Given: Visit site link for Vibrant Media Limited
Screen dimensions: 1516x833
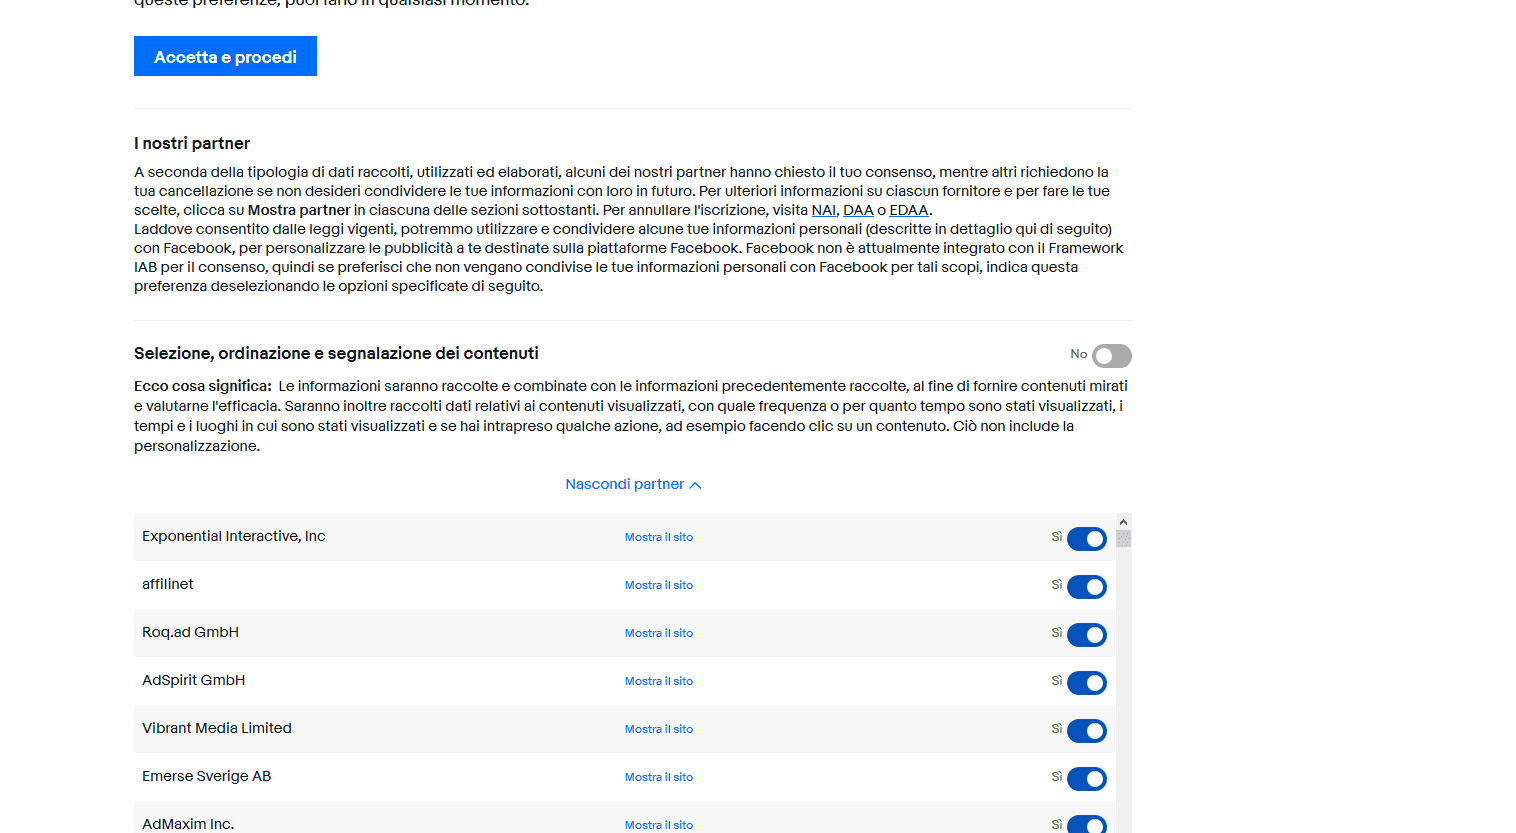Looking at the screenshot, I should [659, 730].
